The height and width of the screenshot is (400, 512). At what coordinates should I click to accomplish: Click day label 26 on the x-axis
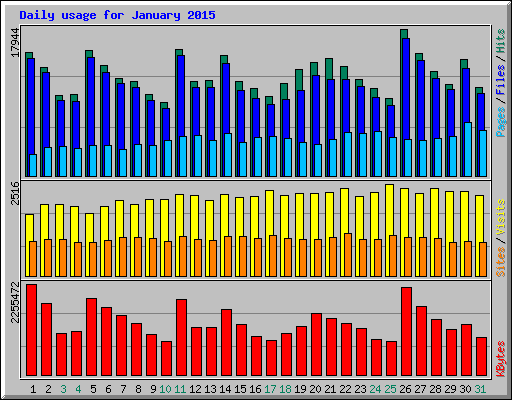pyautogui.click(x=405, y=389)
